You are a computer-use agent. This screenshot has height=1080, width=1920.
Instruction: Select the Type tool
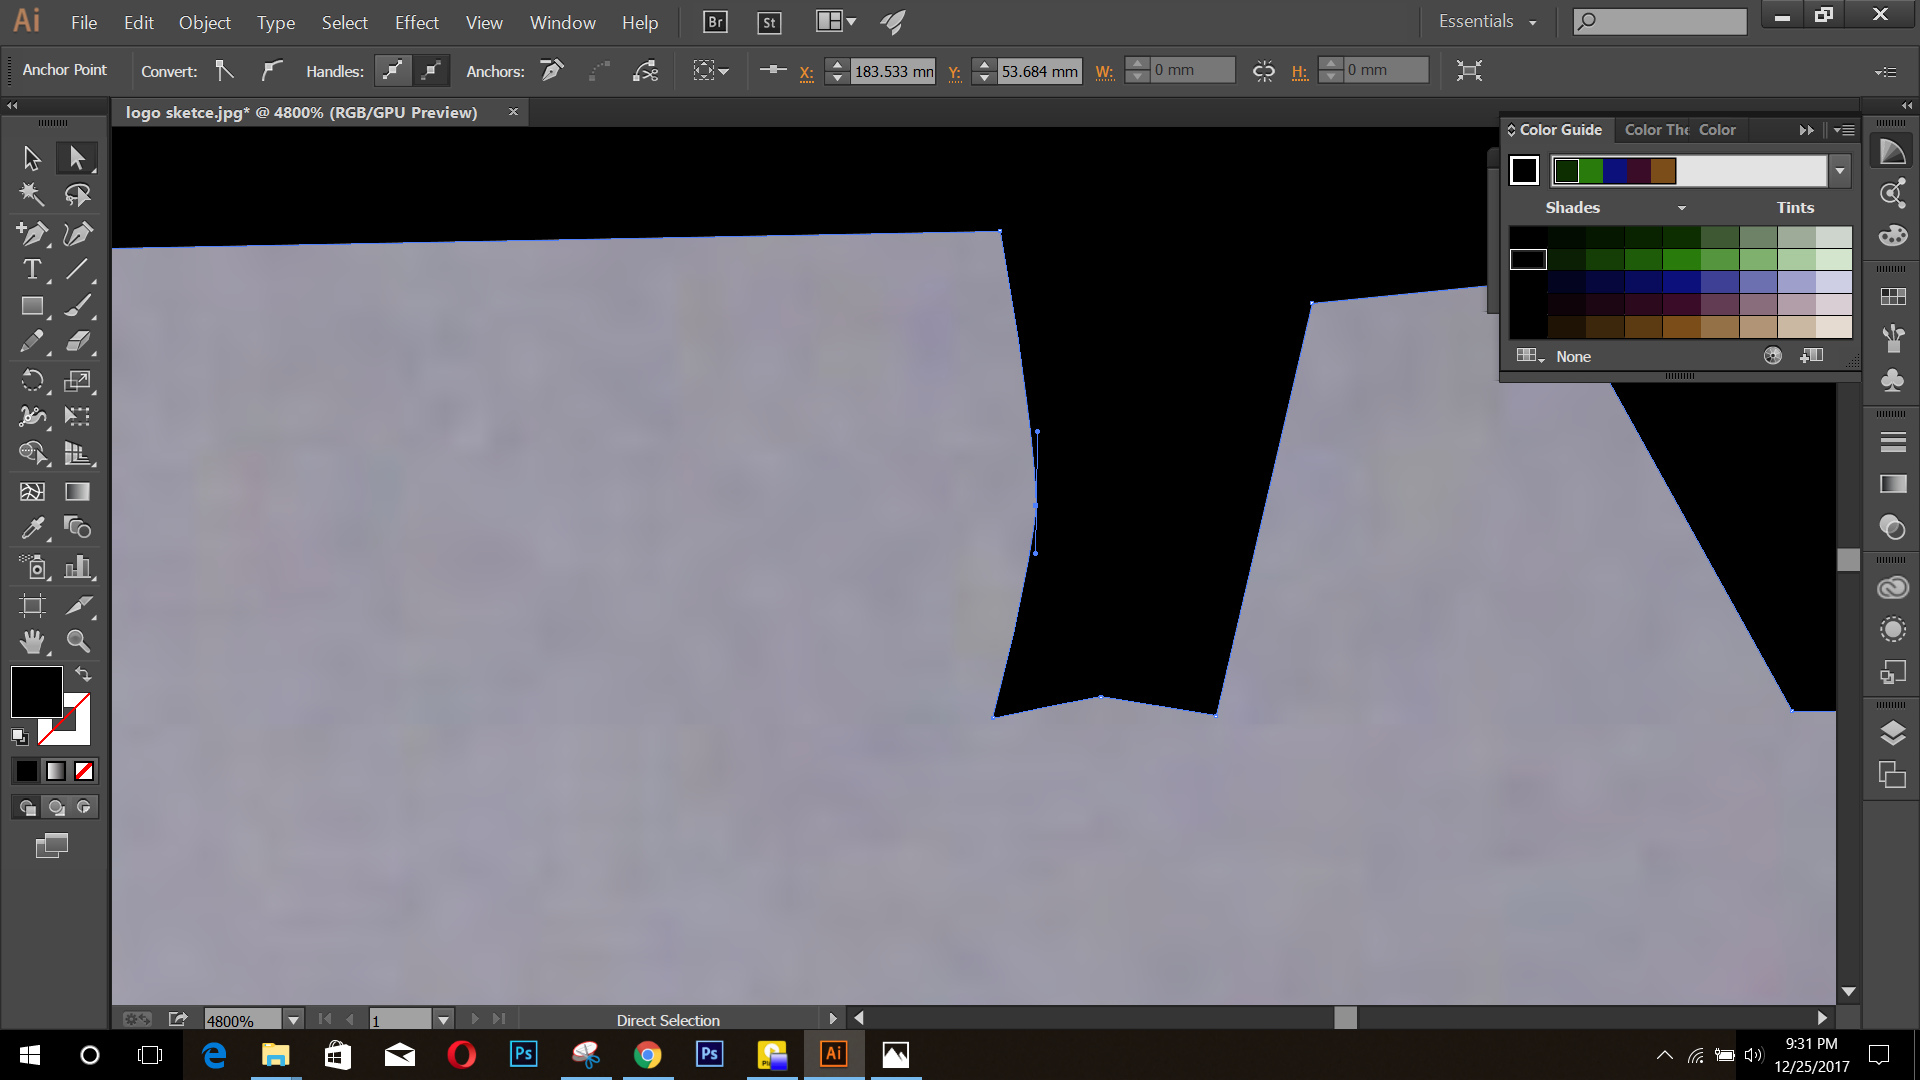(x=32, y=269)
